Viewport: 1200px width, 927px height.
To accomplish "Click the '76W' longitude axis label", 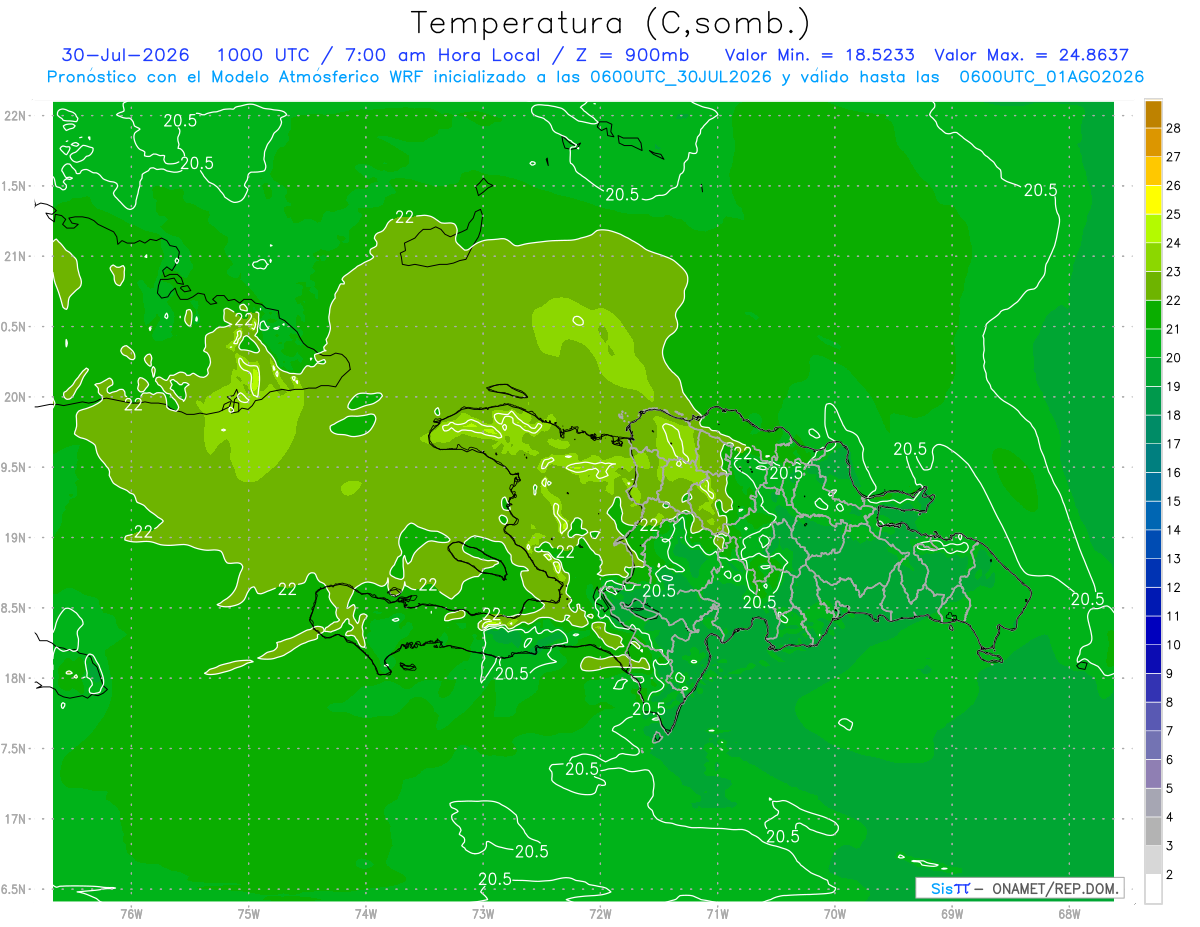I will [131, 913].
